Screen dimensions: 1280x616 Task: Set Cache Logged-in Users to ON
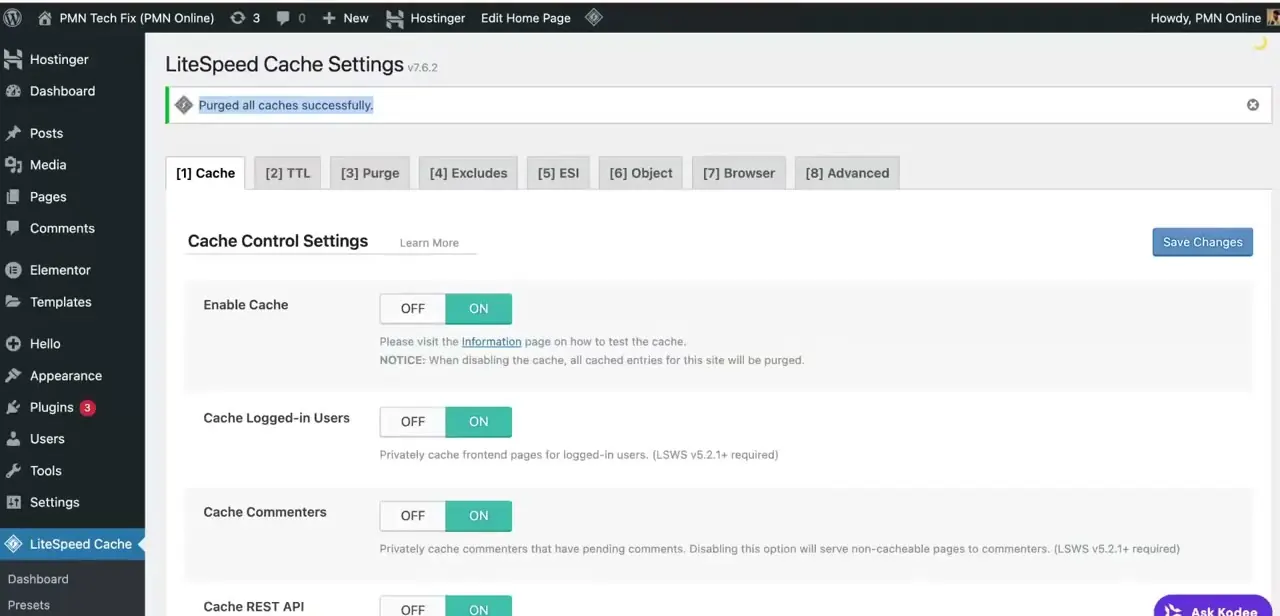point(479,422)
